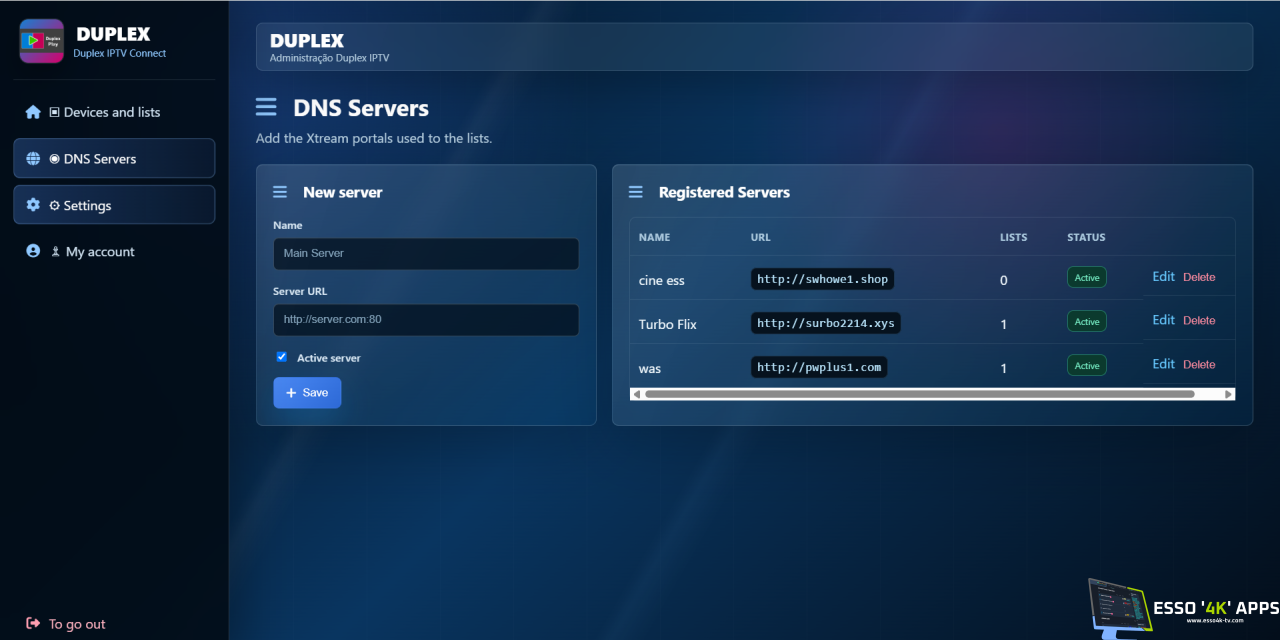Click the hamburger icon next to DNS Servers heading
1280x640 pixels.
(266, 107)
